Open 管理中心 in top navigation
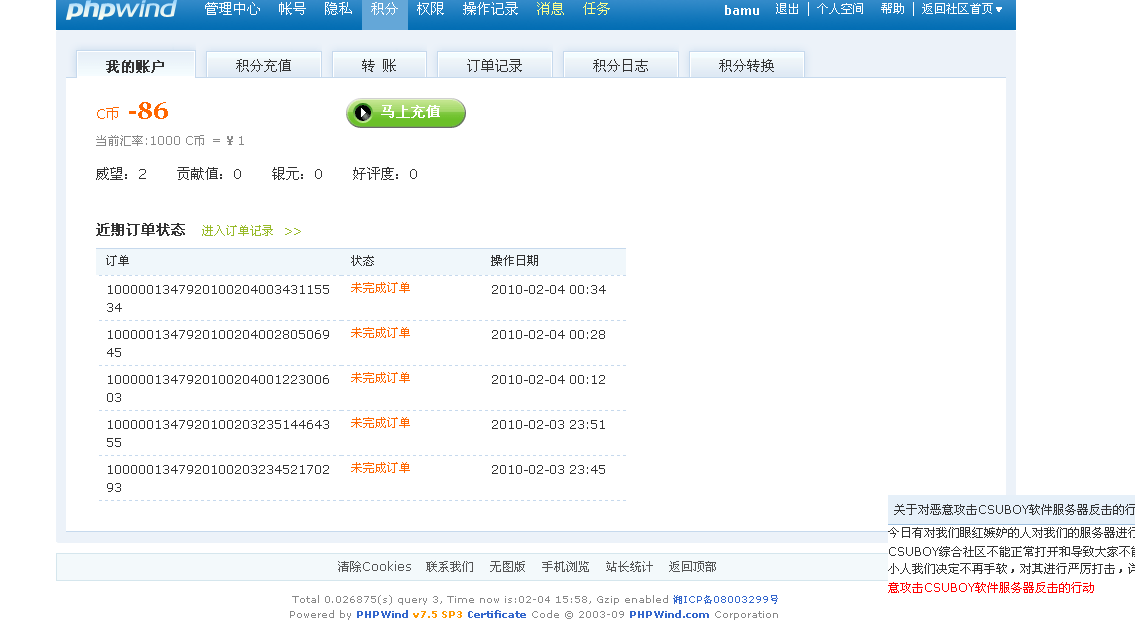Viewport: 1135px width, 633px height. [232, 9]
